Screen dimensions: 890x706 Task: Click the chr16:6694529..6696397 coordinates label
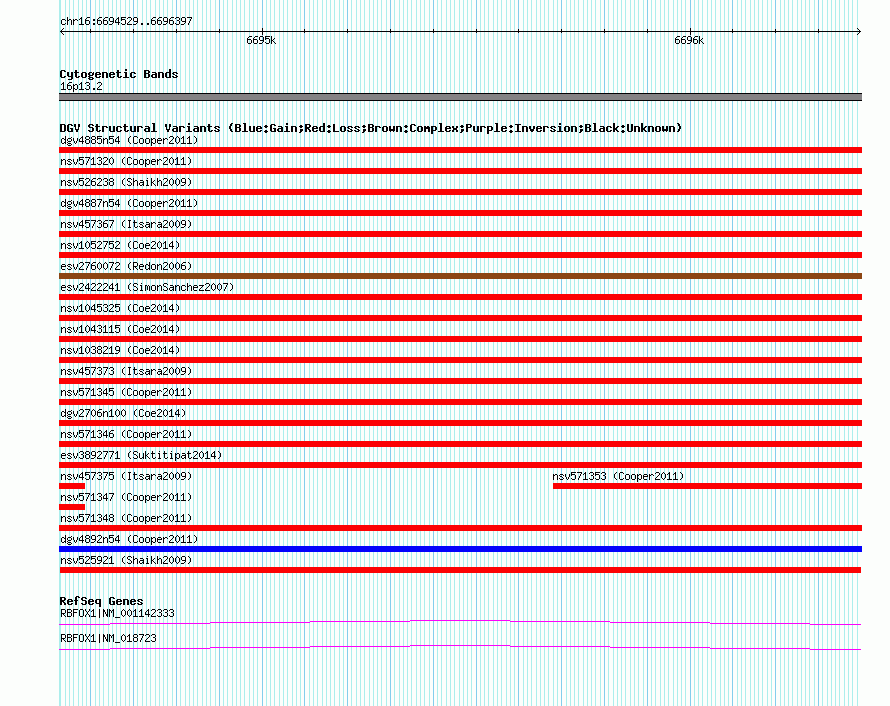[126, 21]
